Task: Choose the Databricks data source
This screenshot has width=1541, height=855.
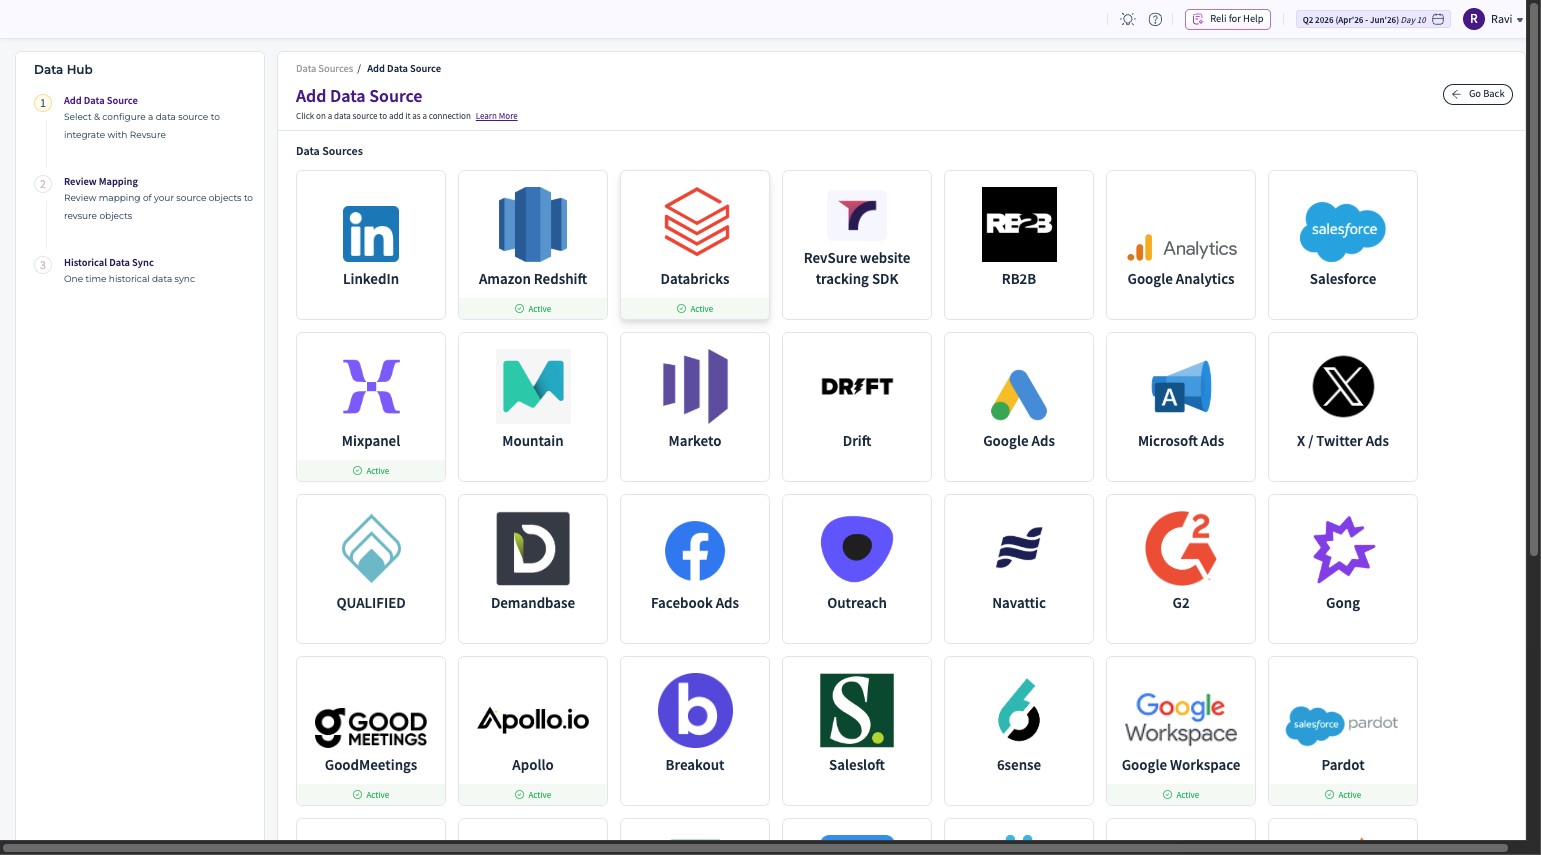Action: pyautogui.click(x=695, y=245)
